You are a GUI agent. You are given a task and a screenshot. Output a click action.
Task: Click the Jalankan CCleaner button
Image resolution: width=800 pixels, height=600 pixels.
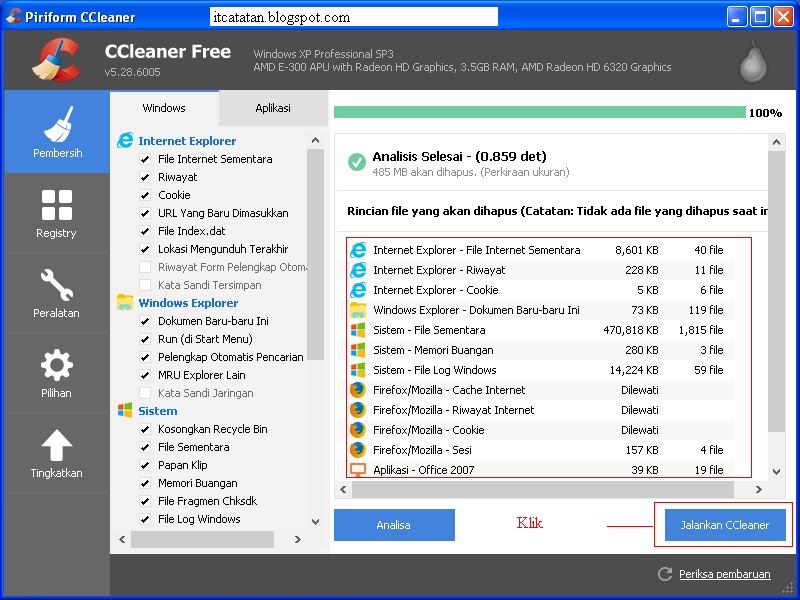tap(724, 524)
